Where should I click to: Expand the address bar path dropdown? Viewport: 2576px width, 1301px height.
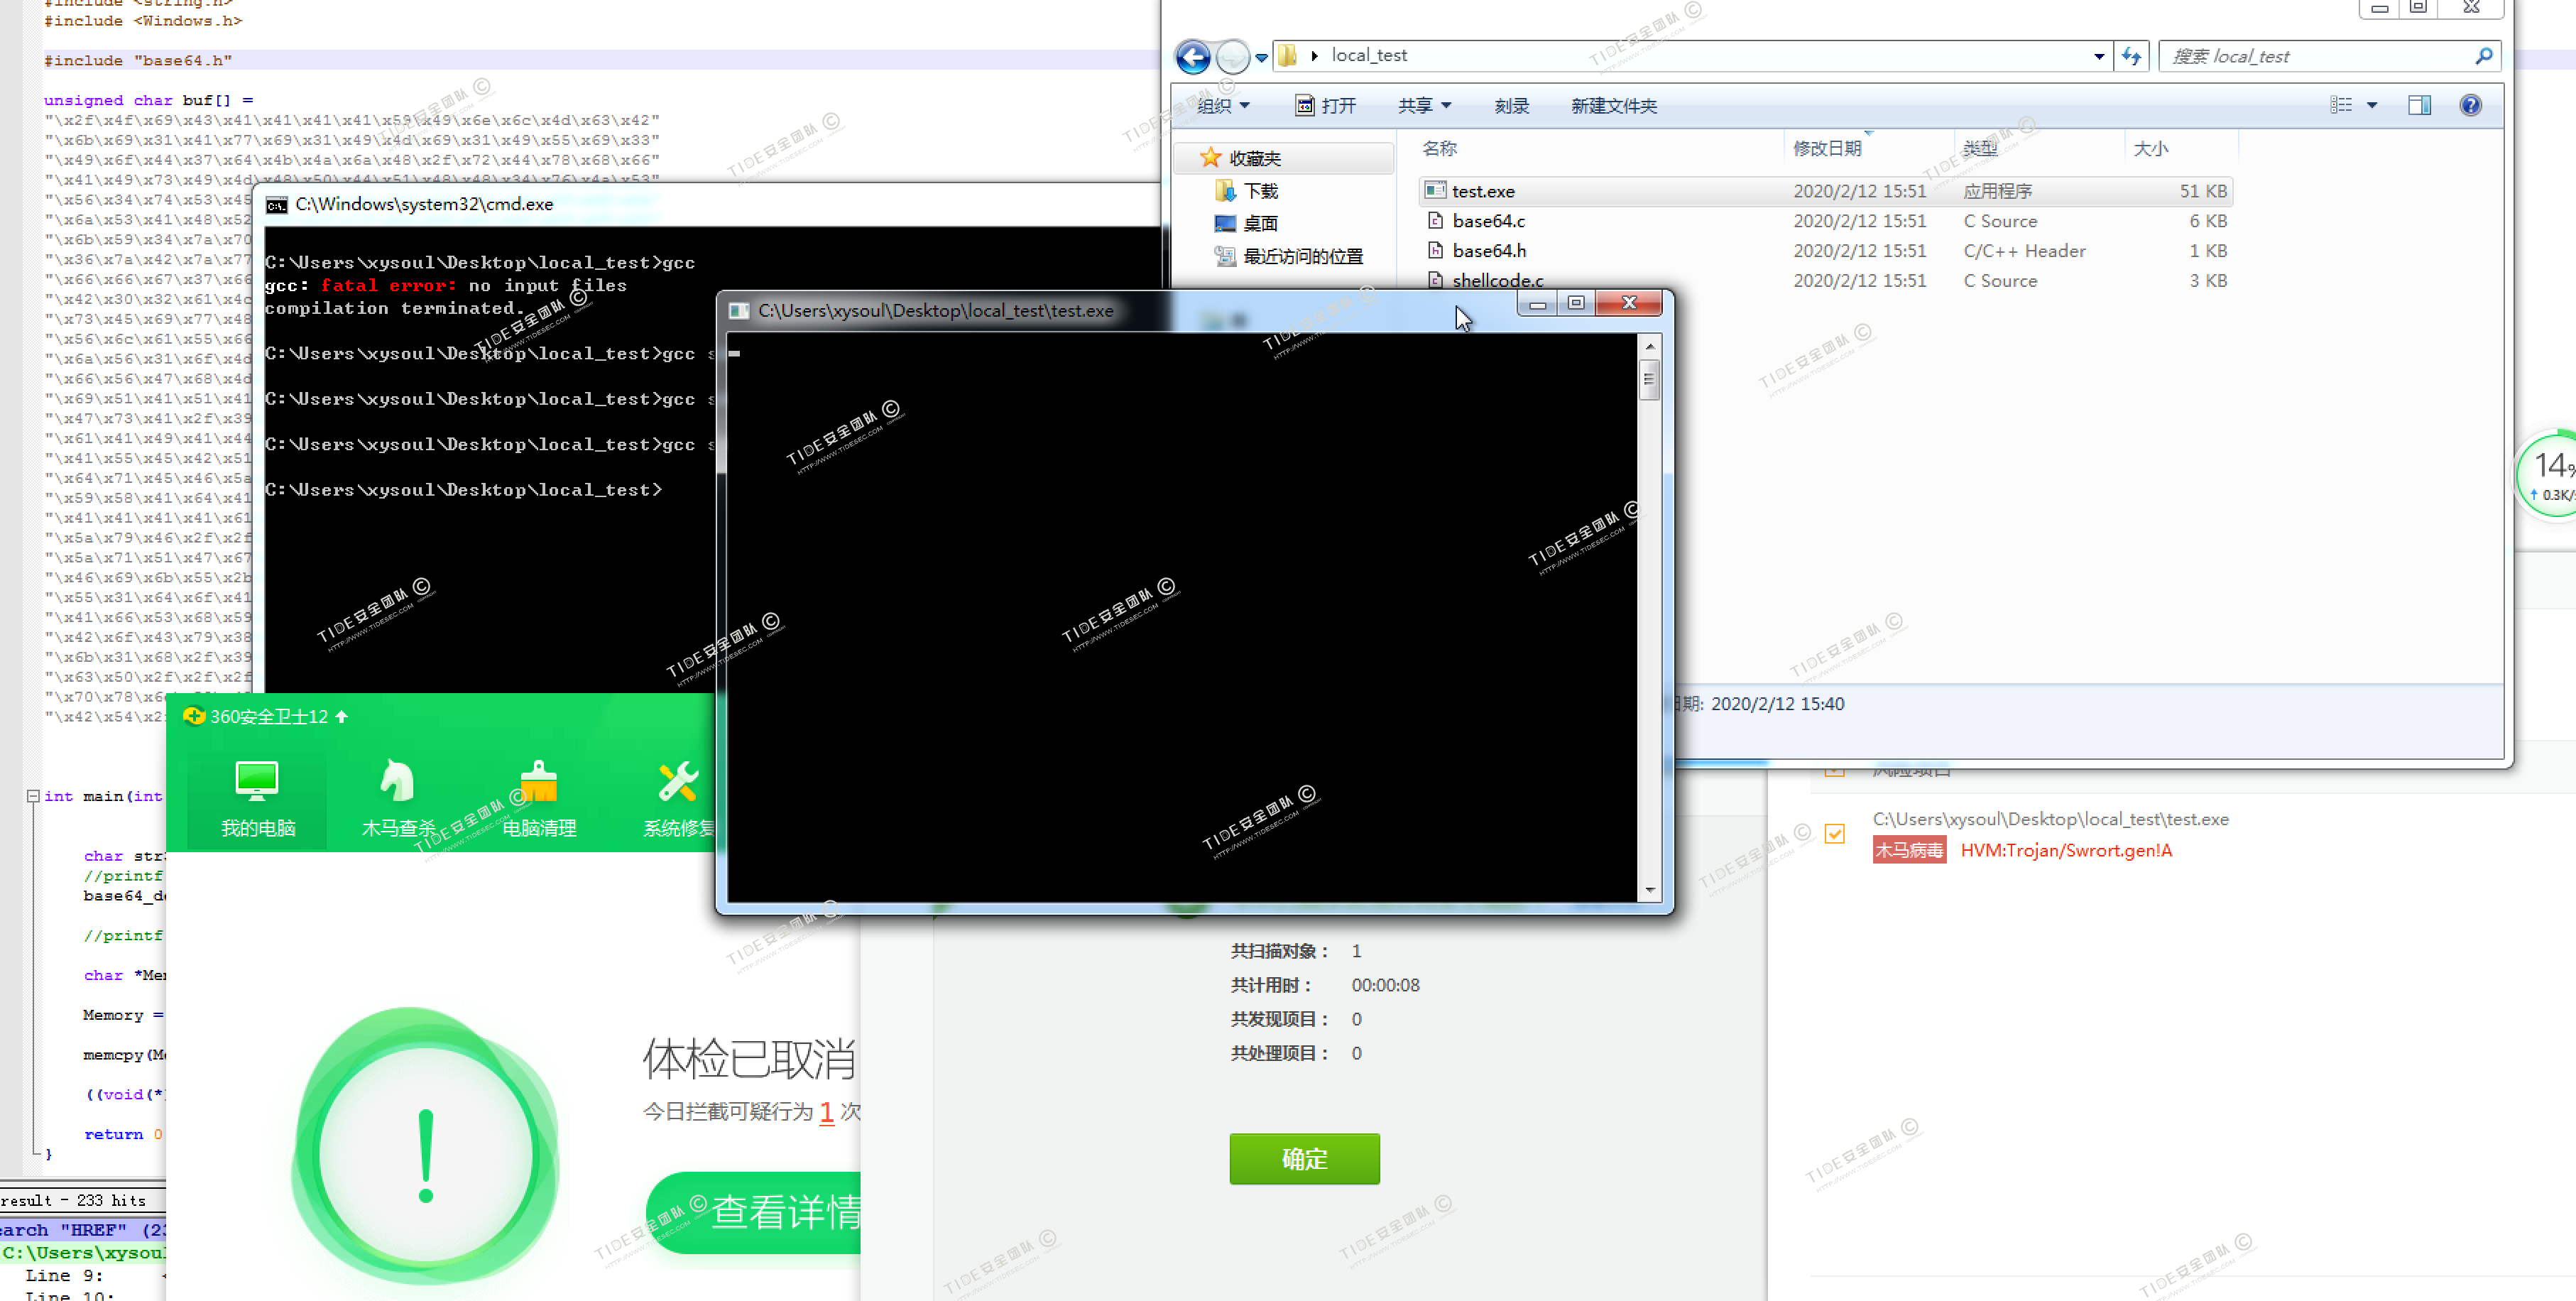click(2098, 56)
